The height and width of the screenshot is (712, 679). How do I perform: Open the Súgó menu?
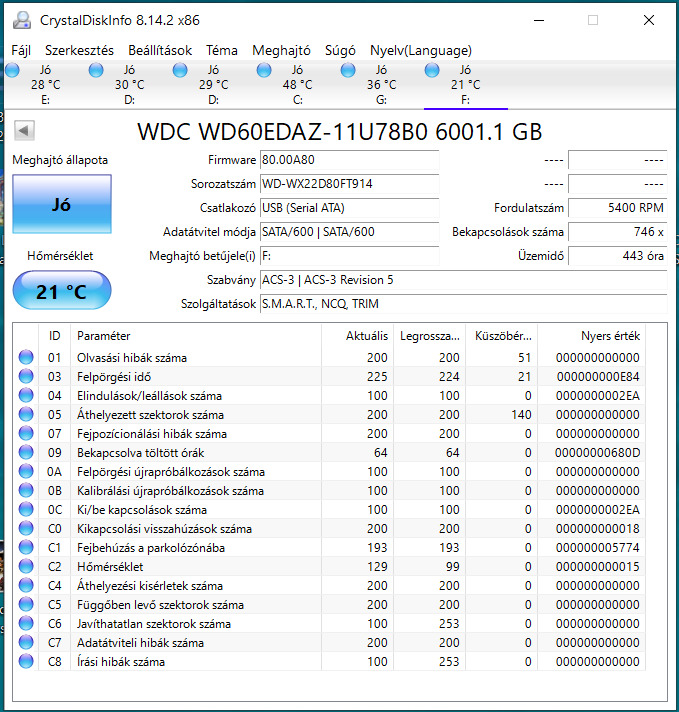340,50
